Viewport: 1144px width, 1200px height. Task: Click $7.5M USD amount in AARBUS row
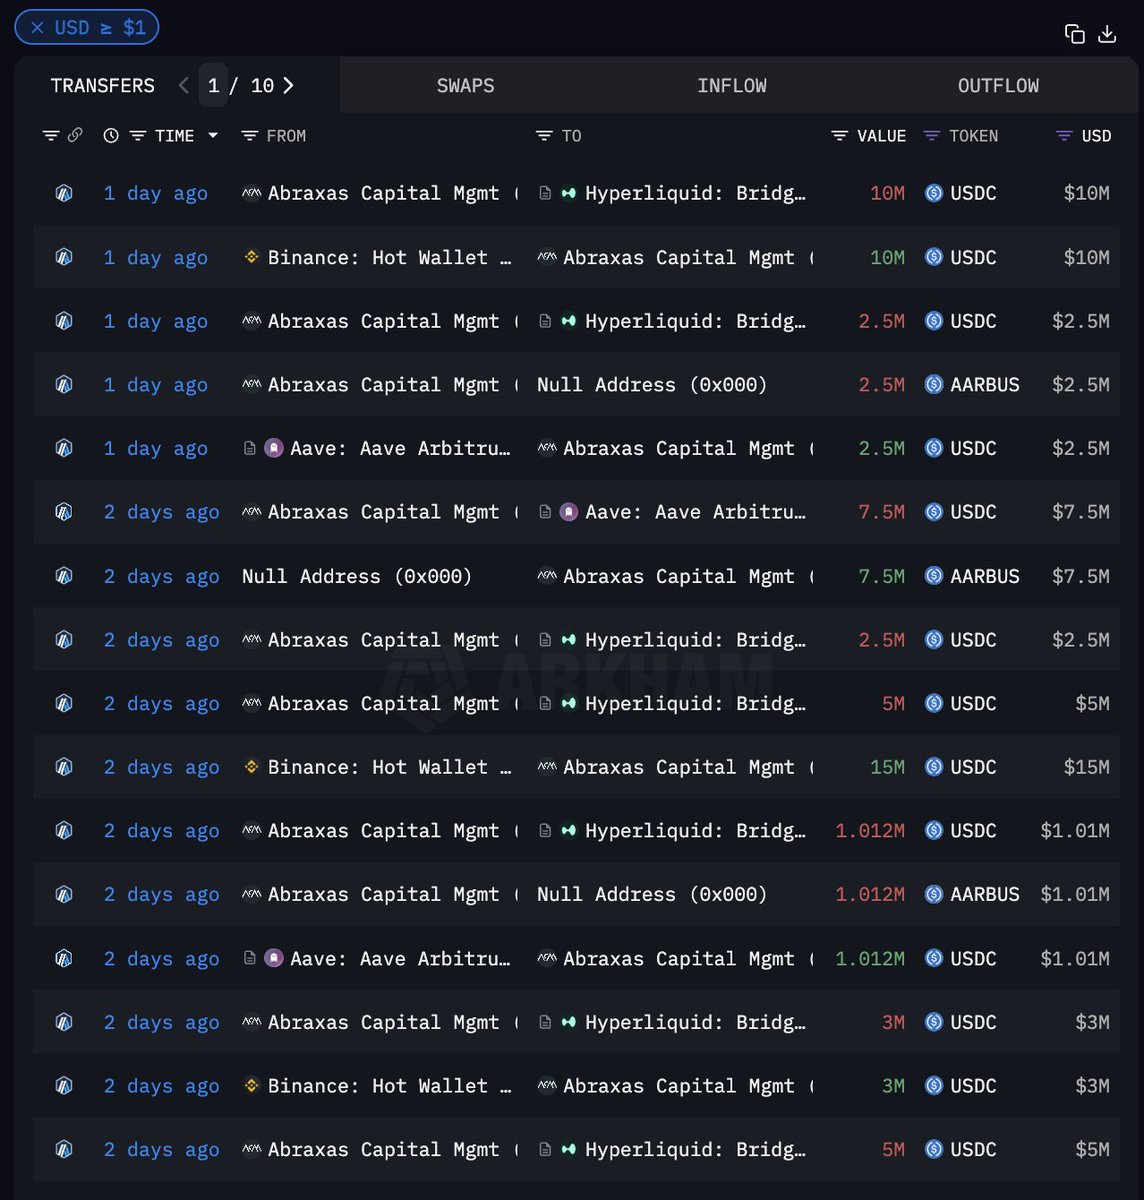(x=1081, y=576)
